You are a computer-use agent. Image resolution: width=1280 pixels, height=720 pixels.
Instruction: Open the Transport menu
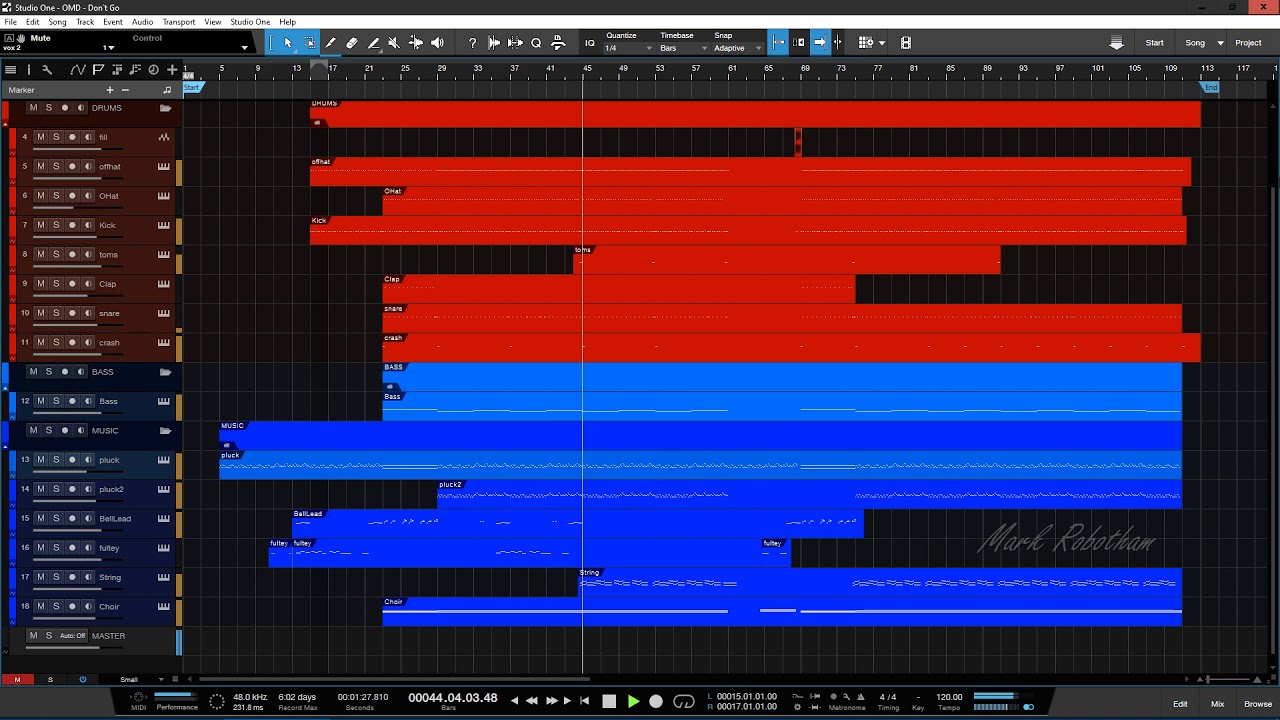(x=179, y=22)
